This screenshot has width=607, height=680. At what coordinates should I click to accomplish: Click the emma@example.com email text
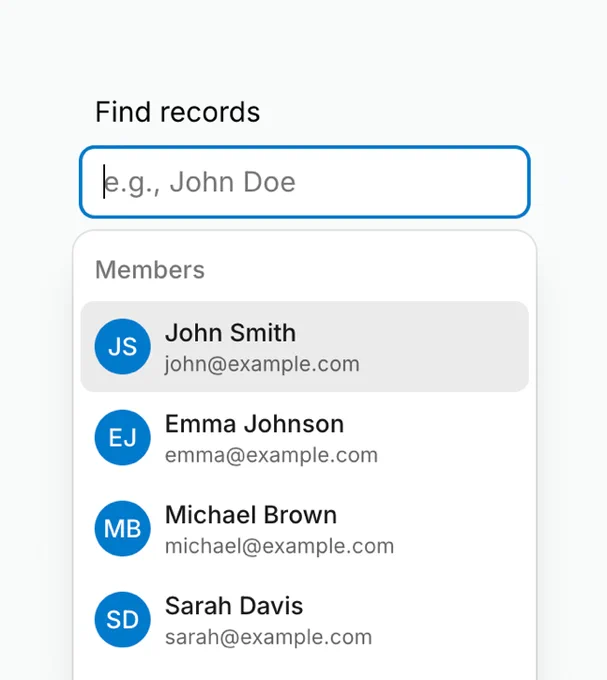coord(271,455)
